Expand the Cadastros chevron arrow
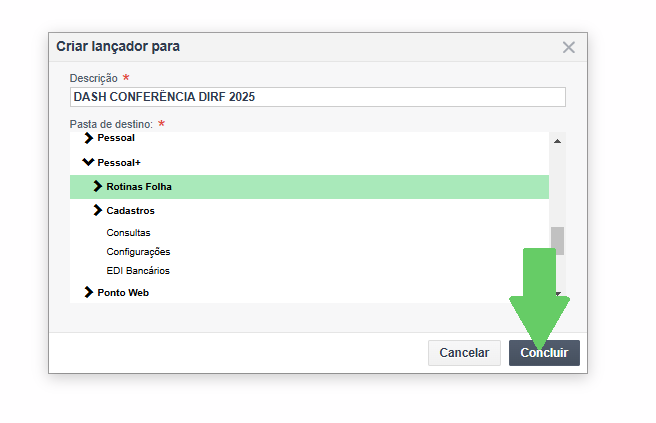 [98, 211]
